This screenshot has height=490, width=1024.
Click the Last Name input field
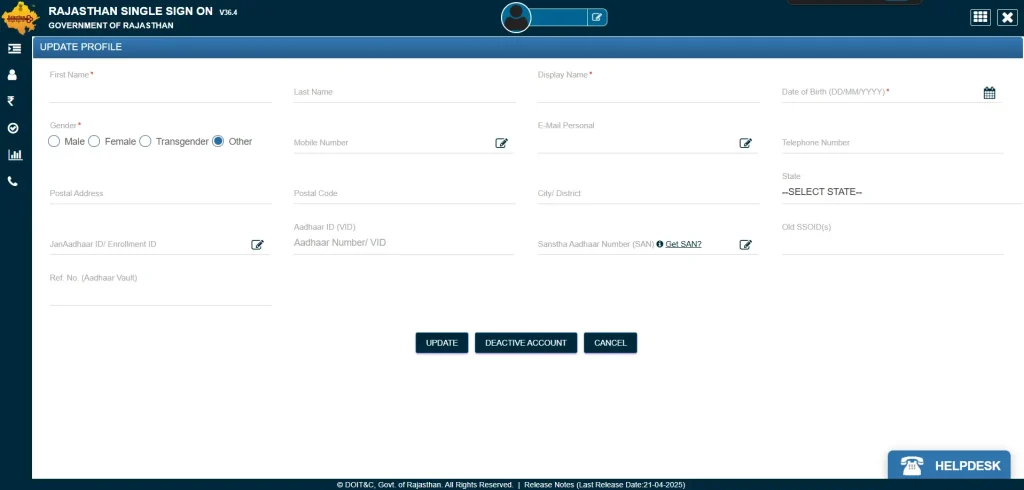[x=404, y=93]
